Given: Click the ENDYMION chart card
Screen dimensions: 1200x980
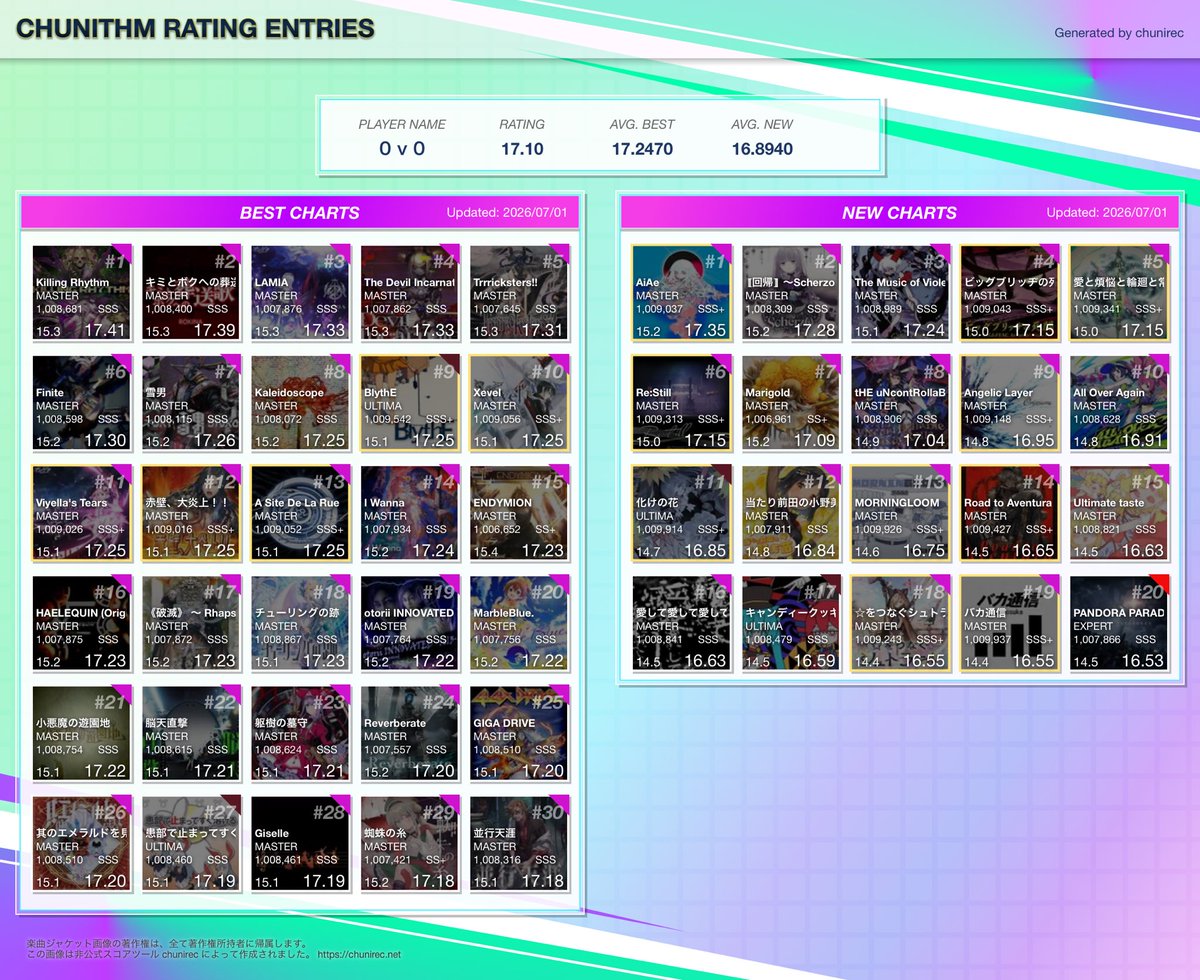Looking at the screenshot, I should coord(519,512).
